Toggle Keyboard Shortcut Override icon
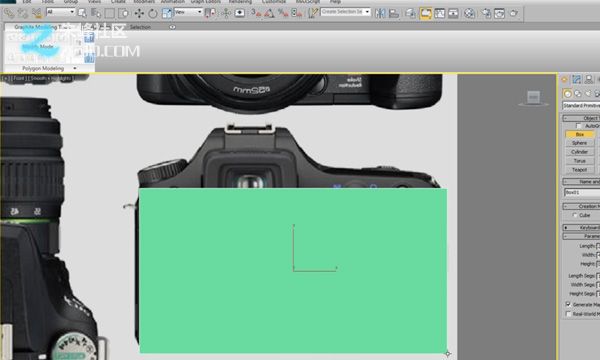Viewport: 600px width, 360px height. [x=240, y=14]
